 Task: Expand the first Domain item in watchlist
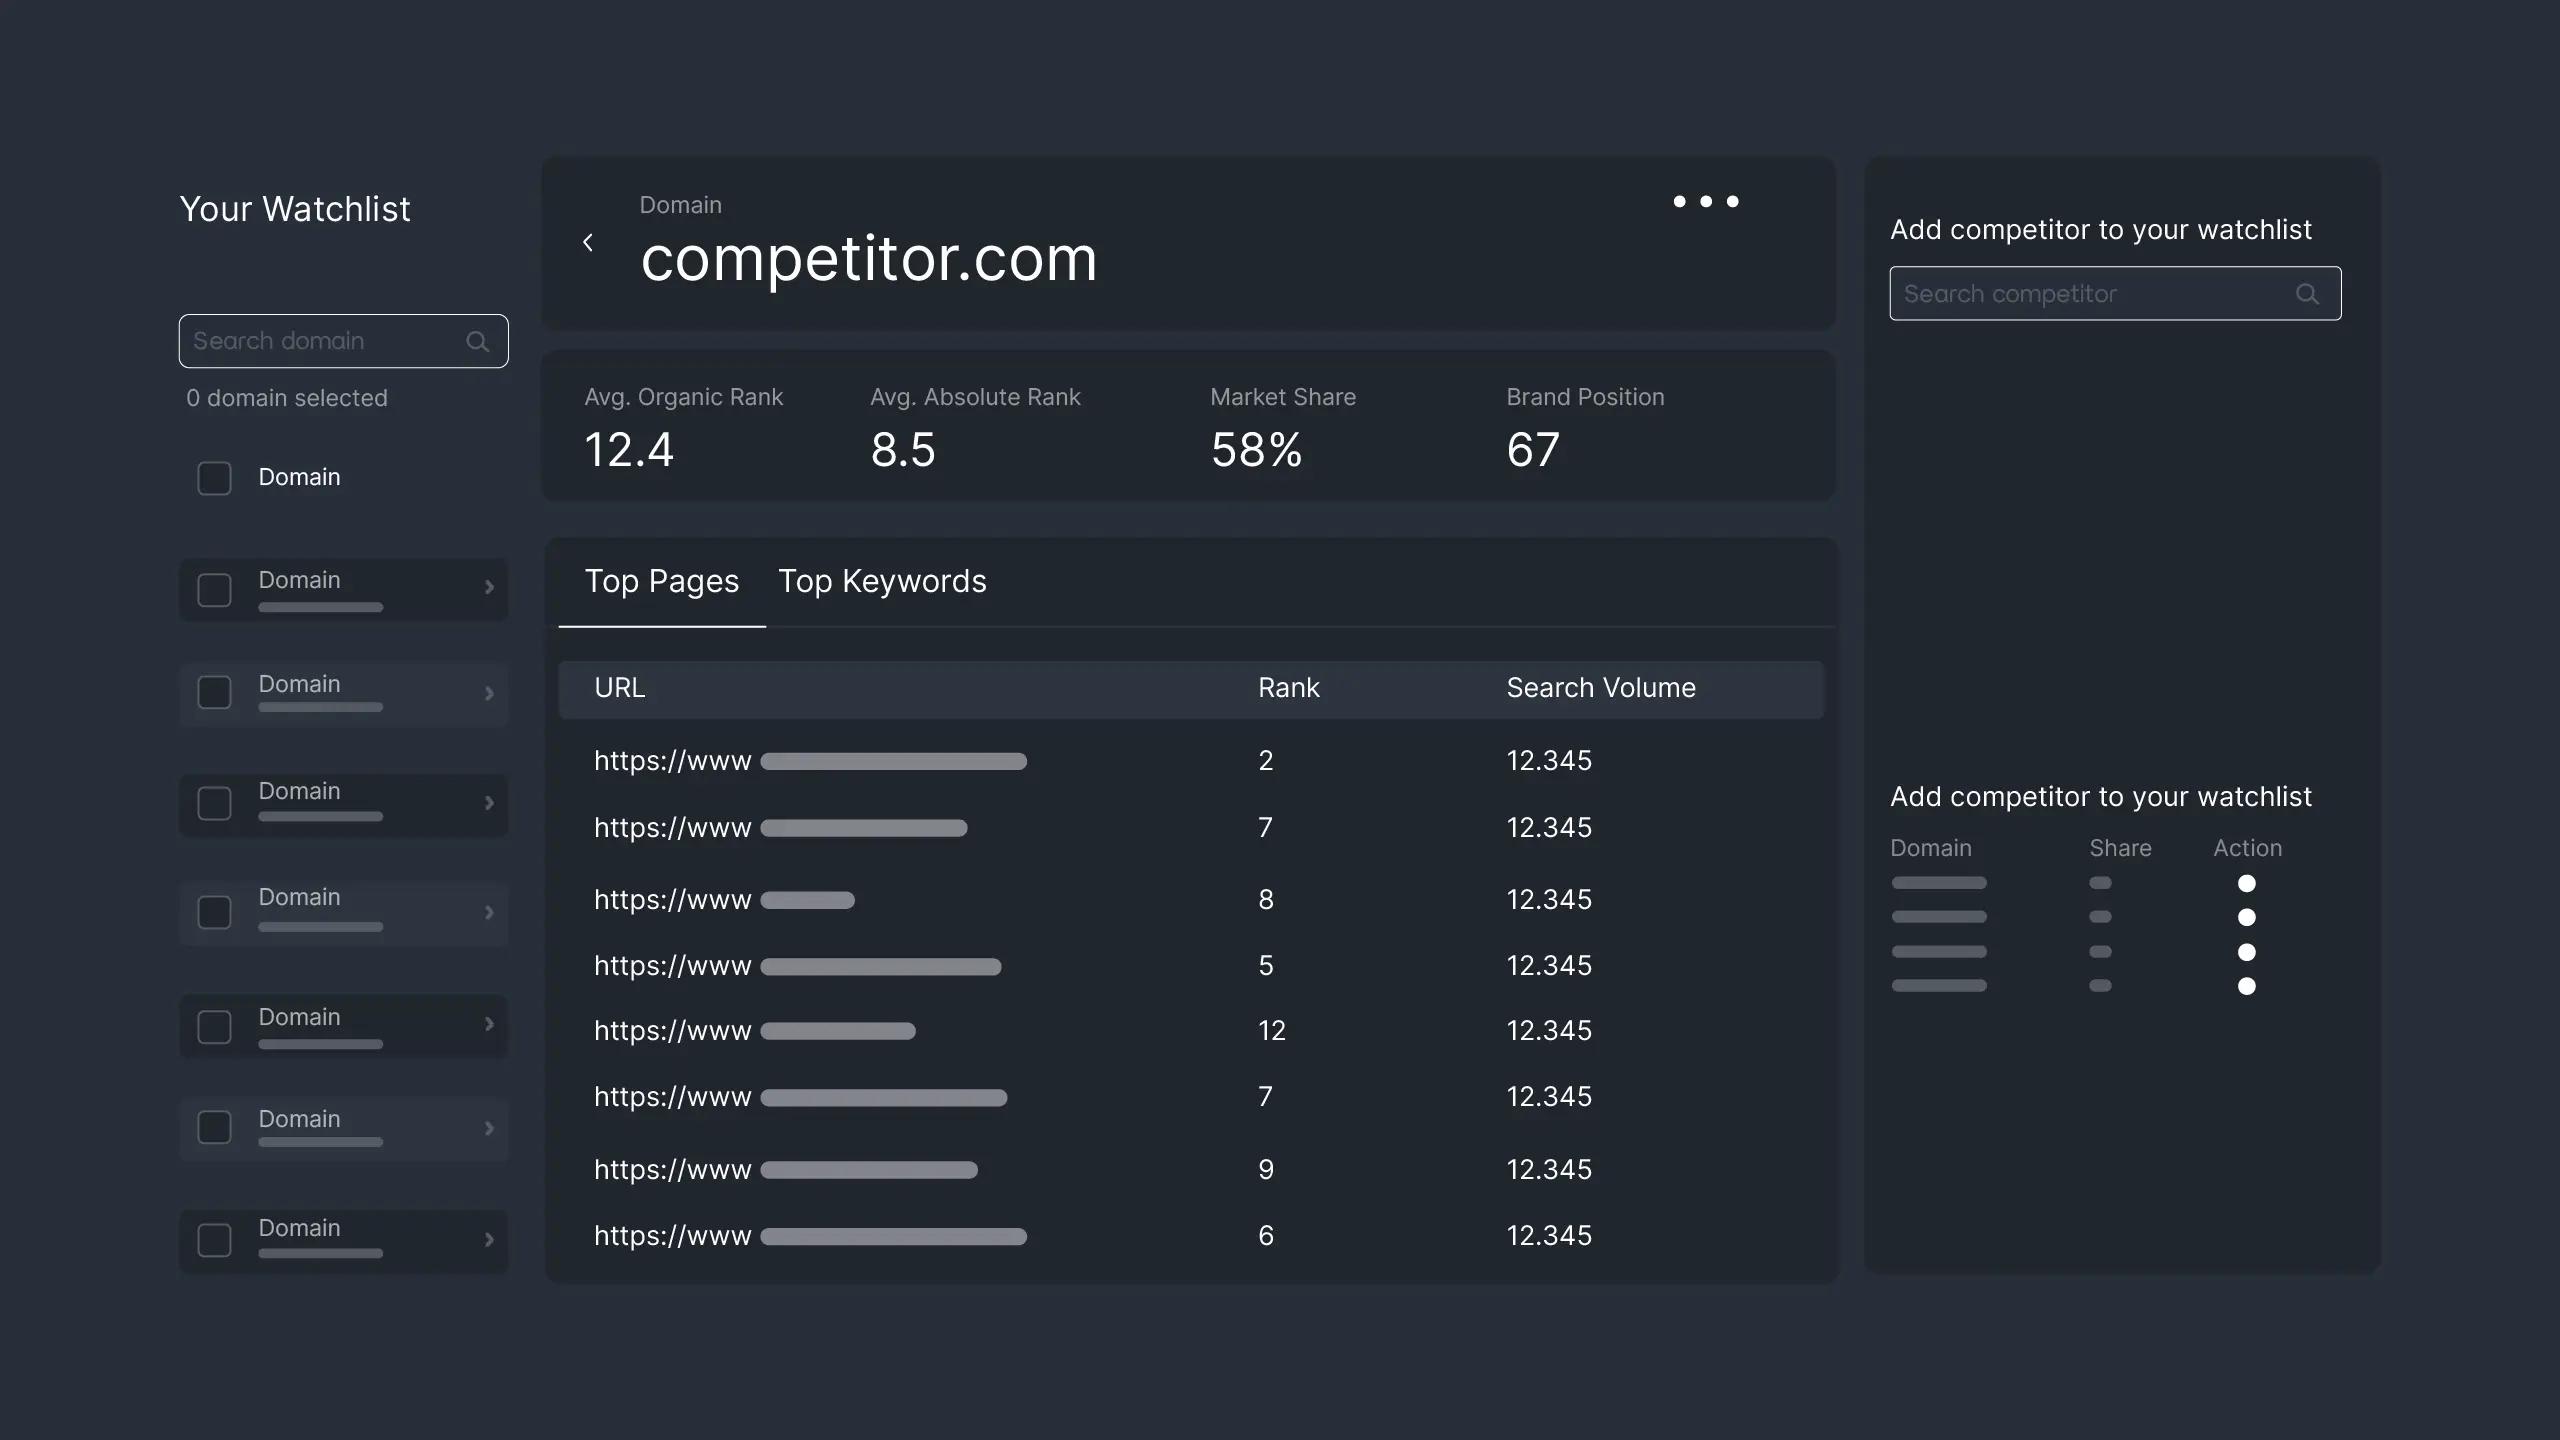[487, 587]
